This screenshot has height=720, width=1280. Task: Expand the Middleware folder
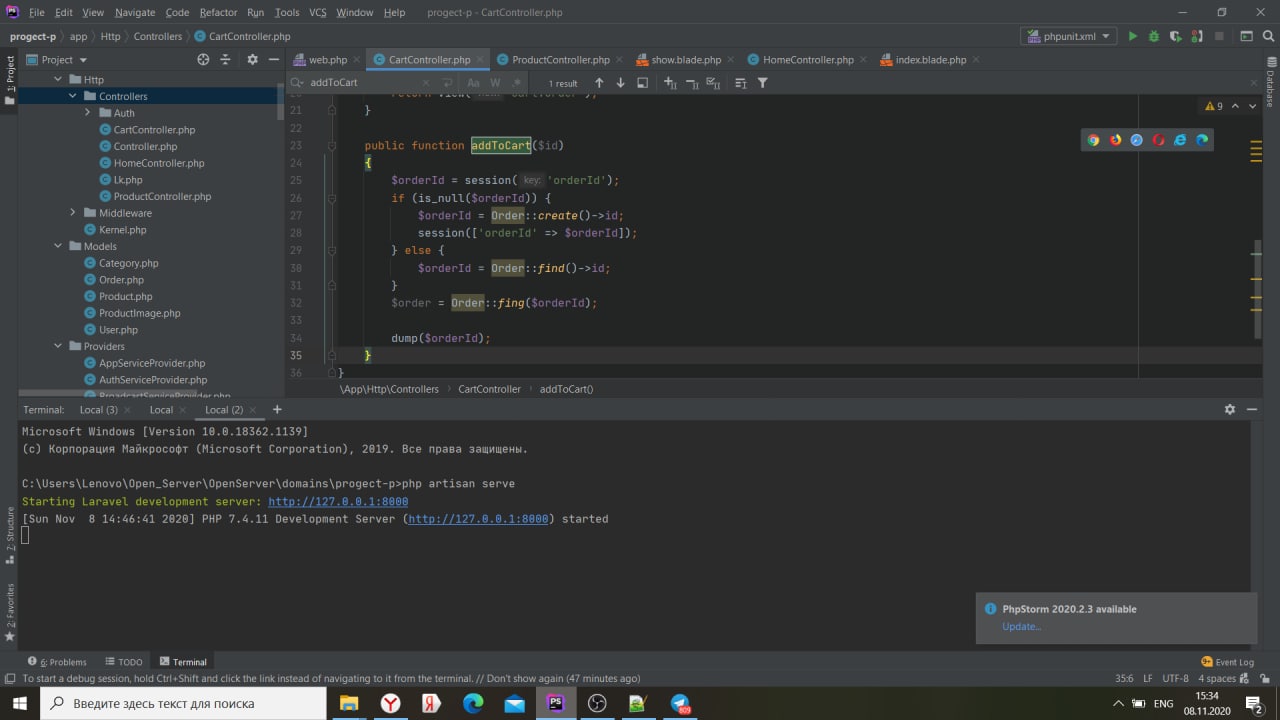click(x=73, y=213)
